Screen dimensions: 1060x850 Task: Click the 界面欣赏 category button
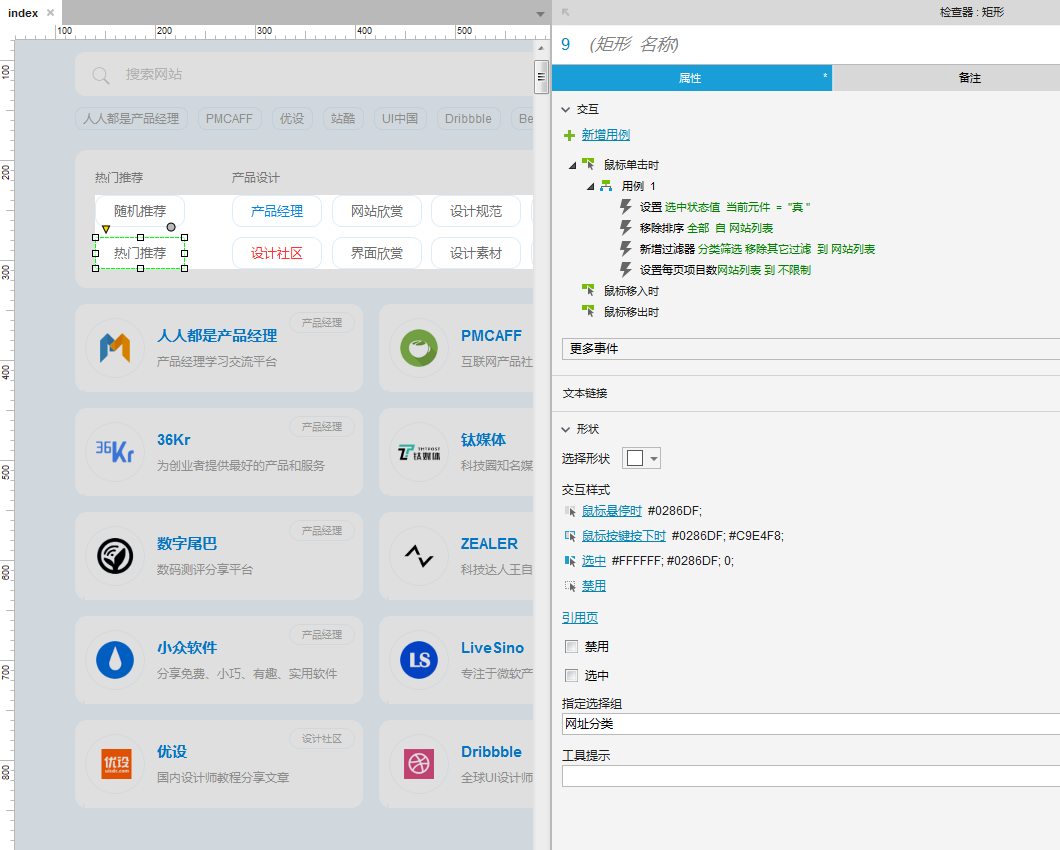[377, 254]
